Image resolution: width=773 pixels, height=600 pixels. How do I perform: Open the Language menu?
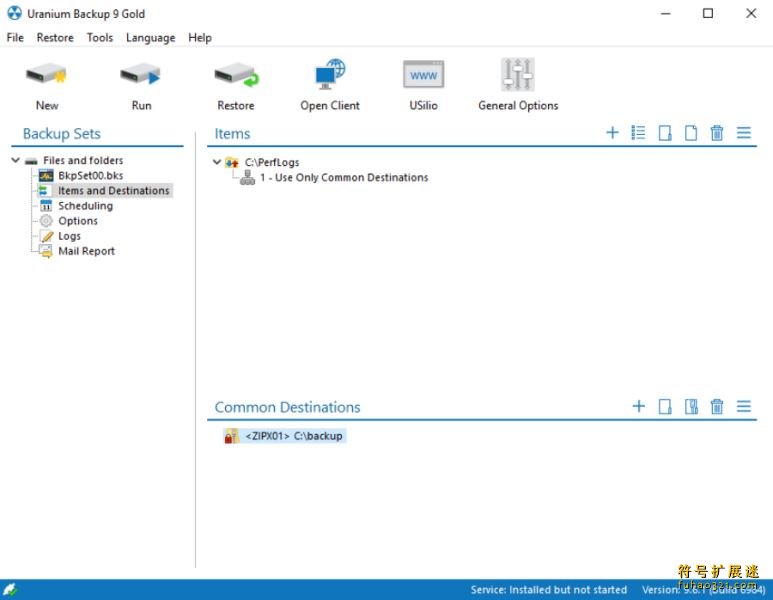coord(150,37)
